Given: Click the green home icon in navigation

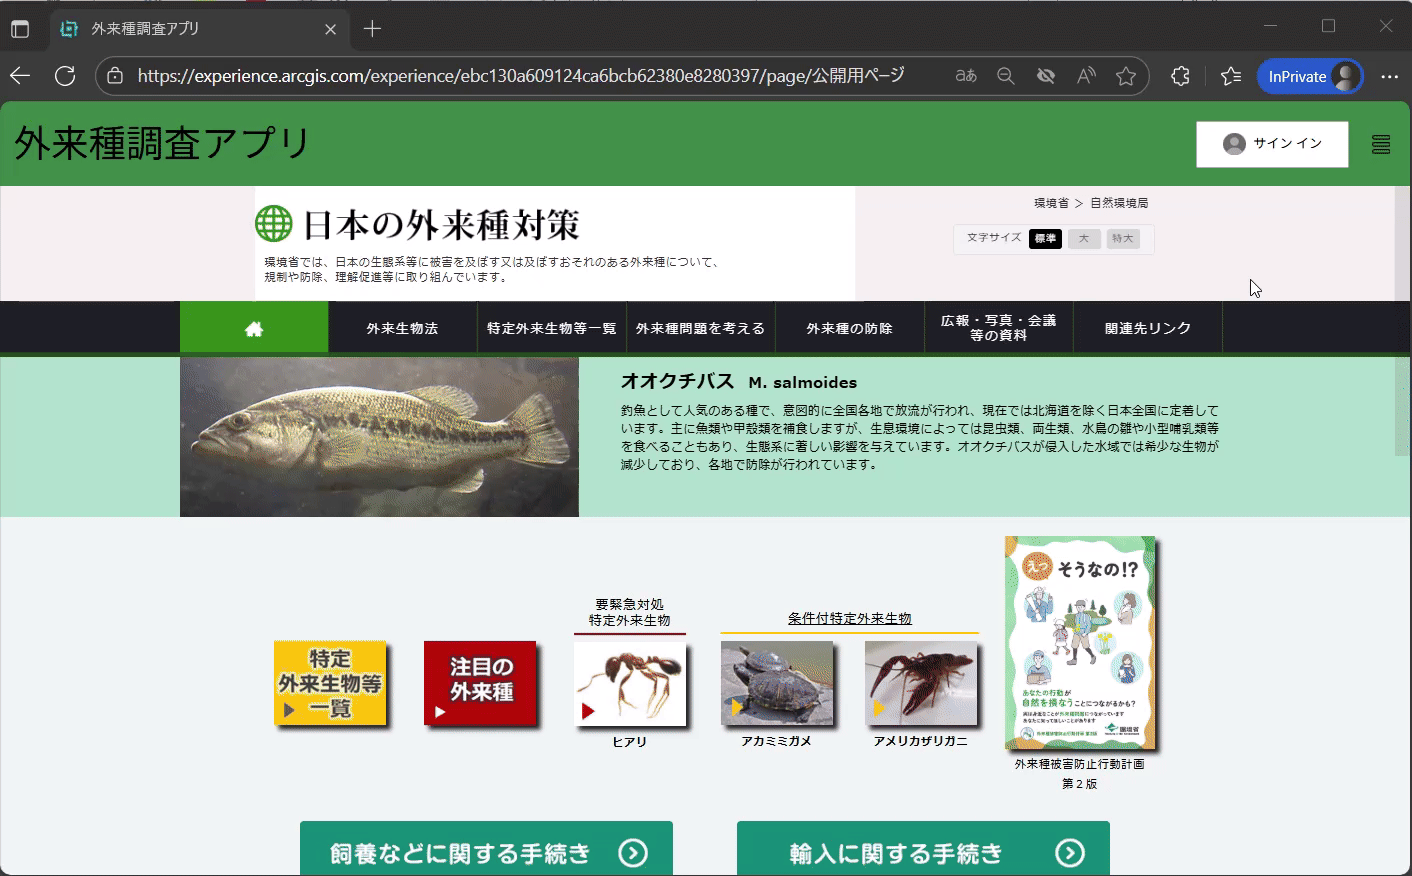Looking at the screenshot, I should click(x=254, y=328).
